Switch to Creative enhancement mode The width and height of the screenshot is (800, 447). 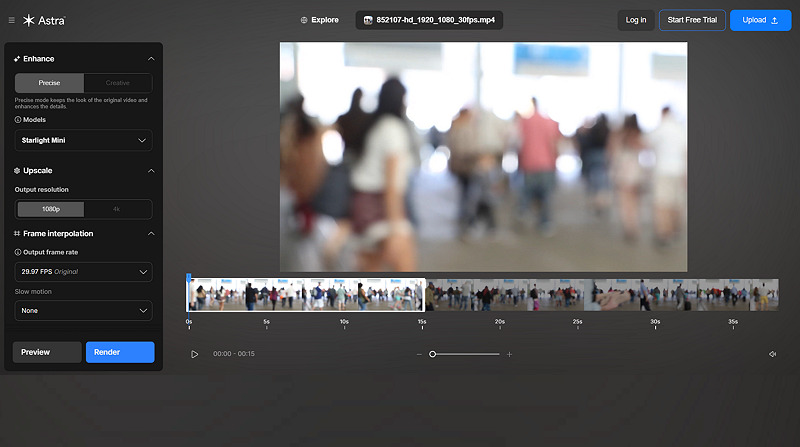coord(117,83)
